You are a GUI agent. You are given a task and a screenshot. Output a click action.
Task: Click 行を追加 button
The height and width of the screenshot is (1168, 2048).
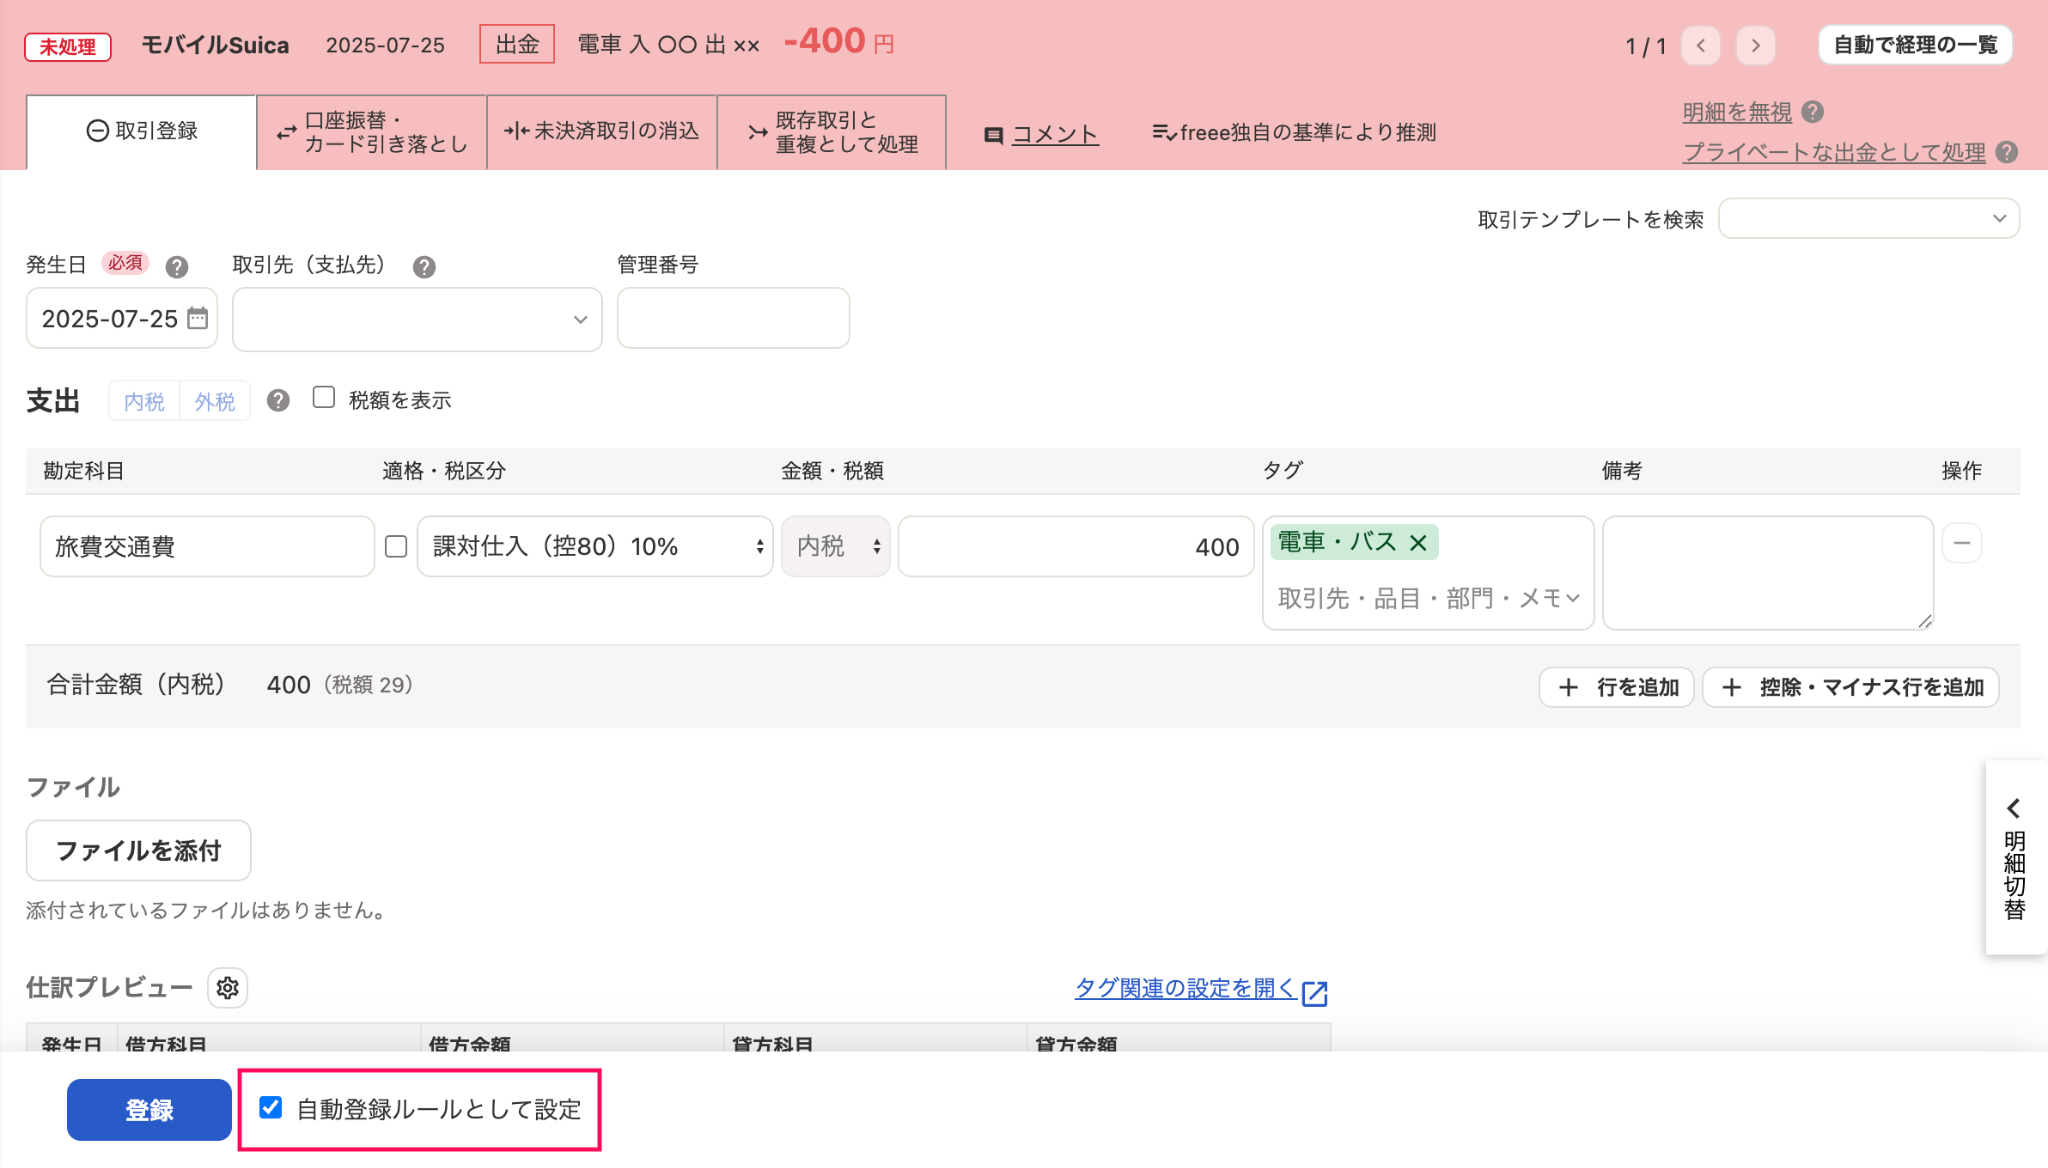coord(1616,687)
